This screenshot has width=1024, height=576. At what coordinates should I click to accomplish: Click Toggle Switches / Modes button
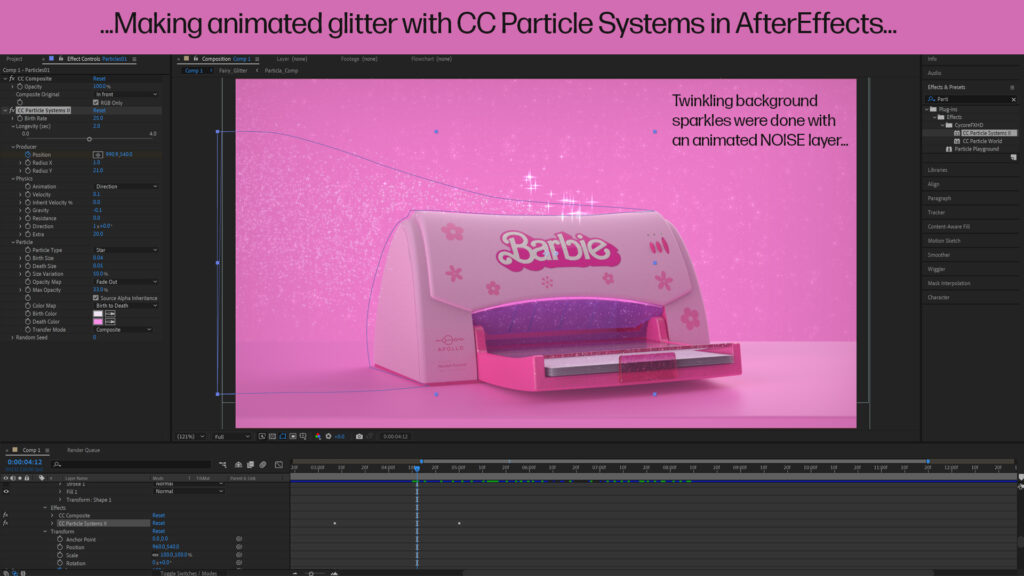pos(189,573)
